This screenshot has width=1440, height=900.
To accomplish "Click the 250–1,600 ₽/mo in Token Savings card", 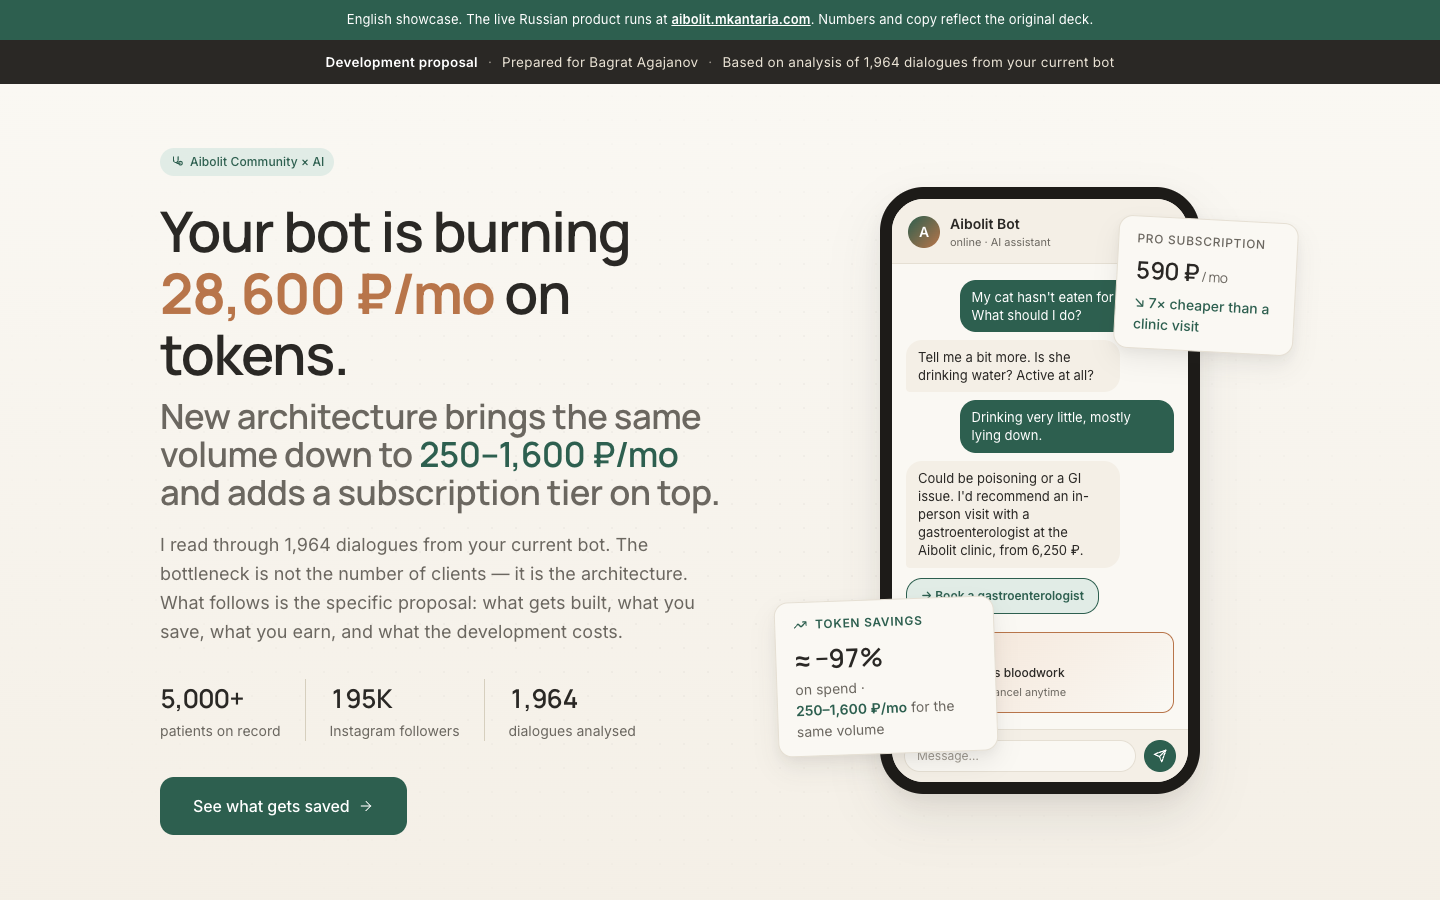I will [x=851, y=709].
